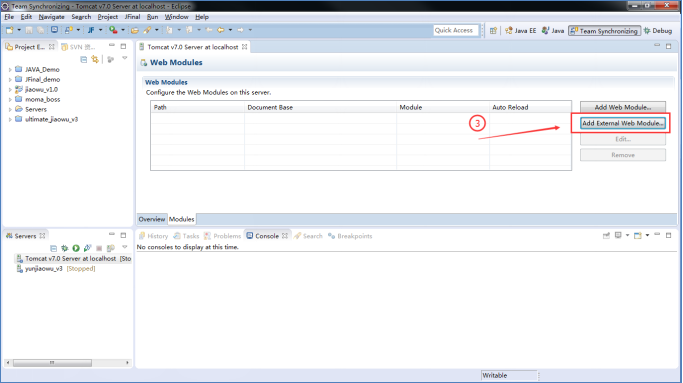Open the Window menu
Viewport: 683px width, 383px height.
tap(176, 17)
